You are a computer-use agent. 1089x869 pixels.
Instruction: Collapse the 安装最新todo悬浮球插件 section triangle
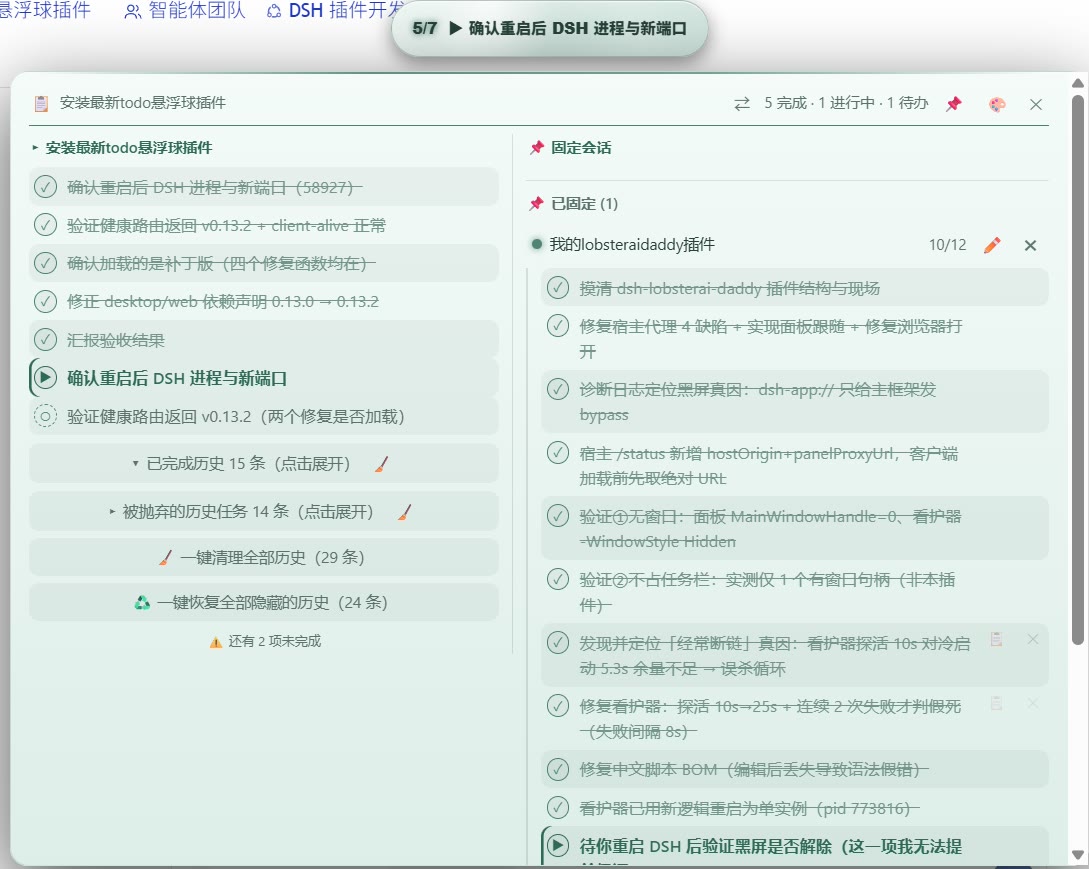click(35, 148)
